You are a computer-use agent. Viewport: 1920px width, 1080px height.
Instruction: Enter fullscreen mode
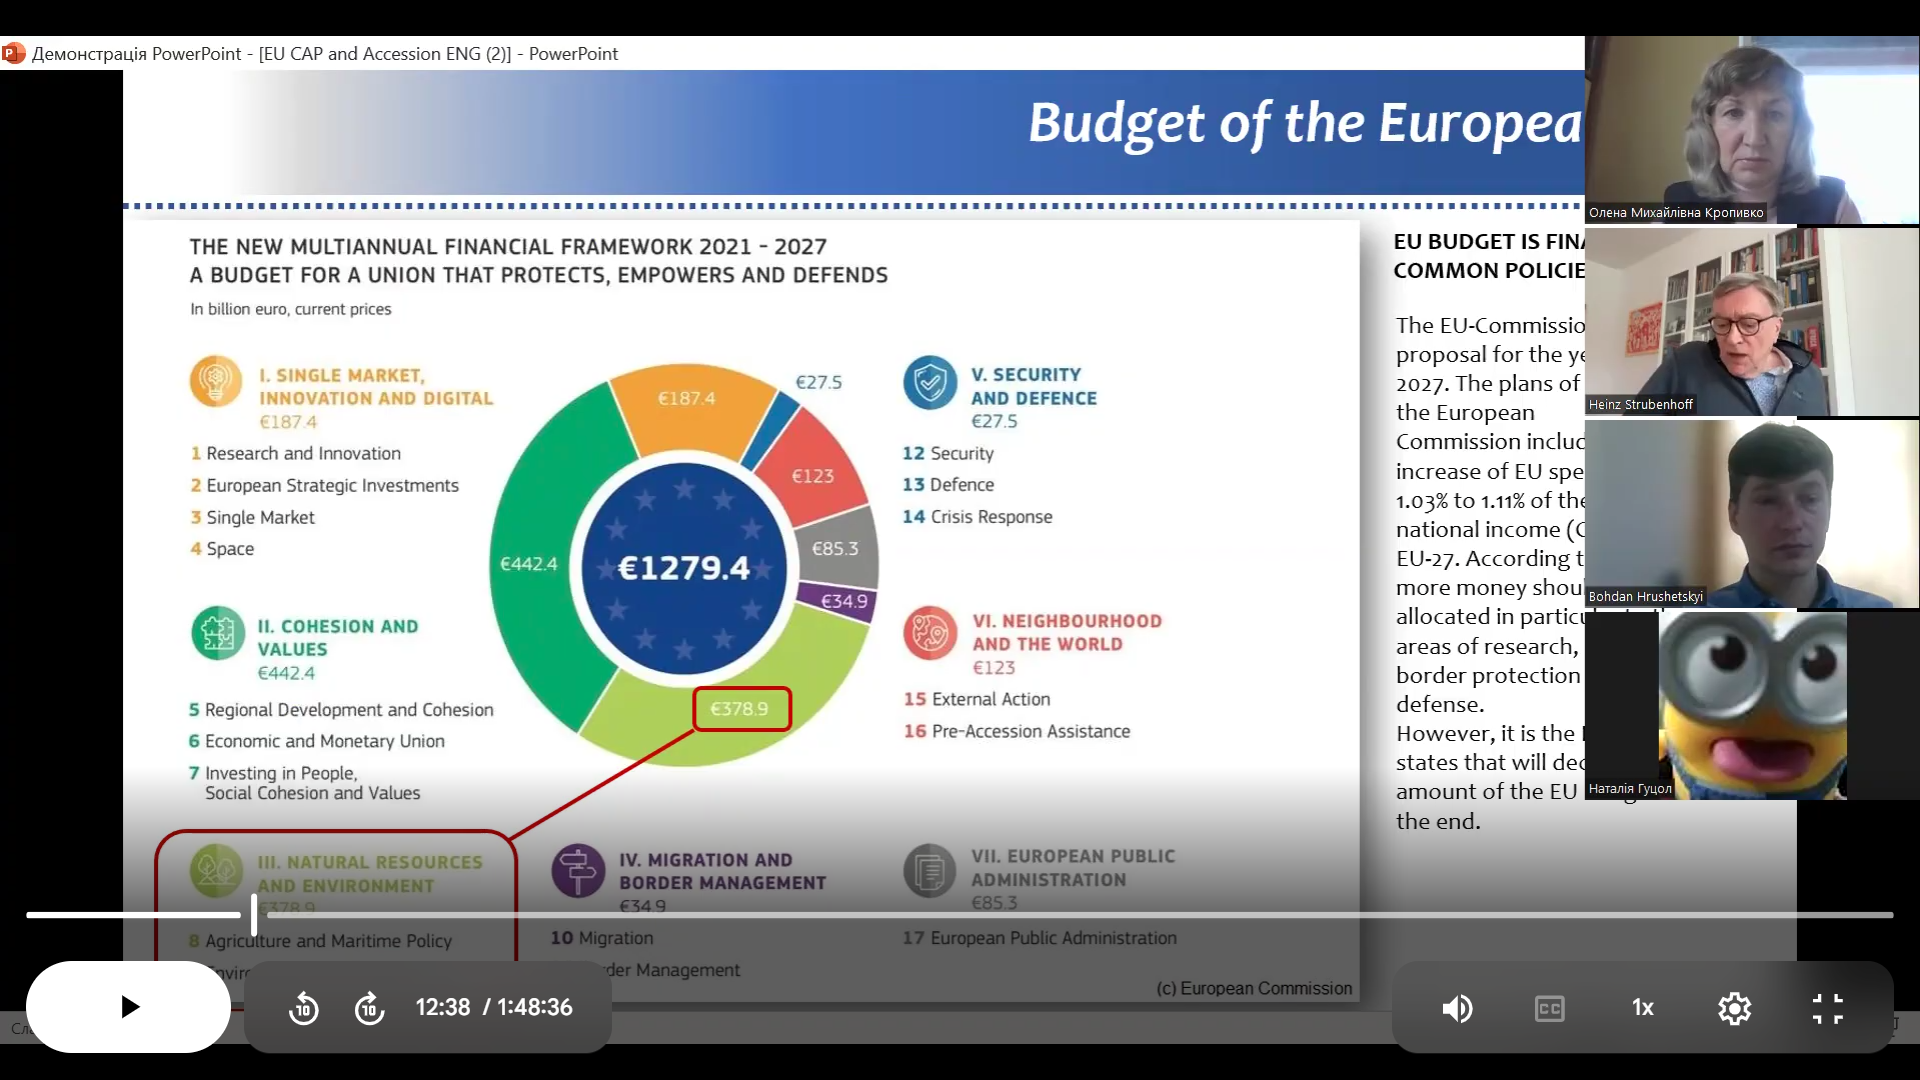pos(1827,1008)
